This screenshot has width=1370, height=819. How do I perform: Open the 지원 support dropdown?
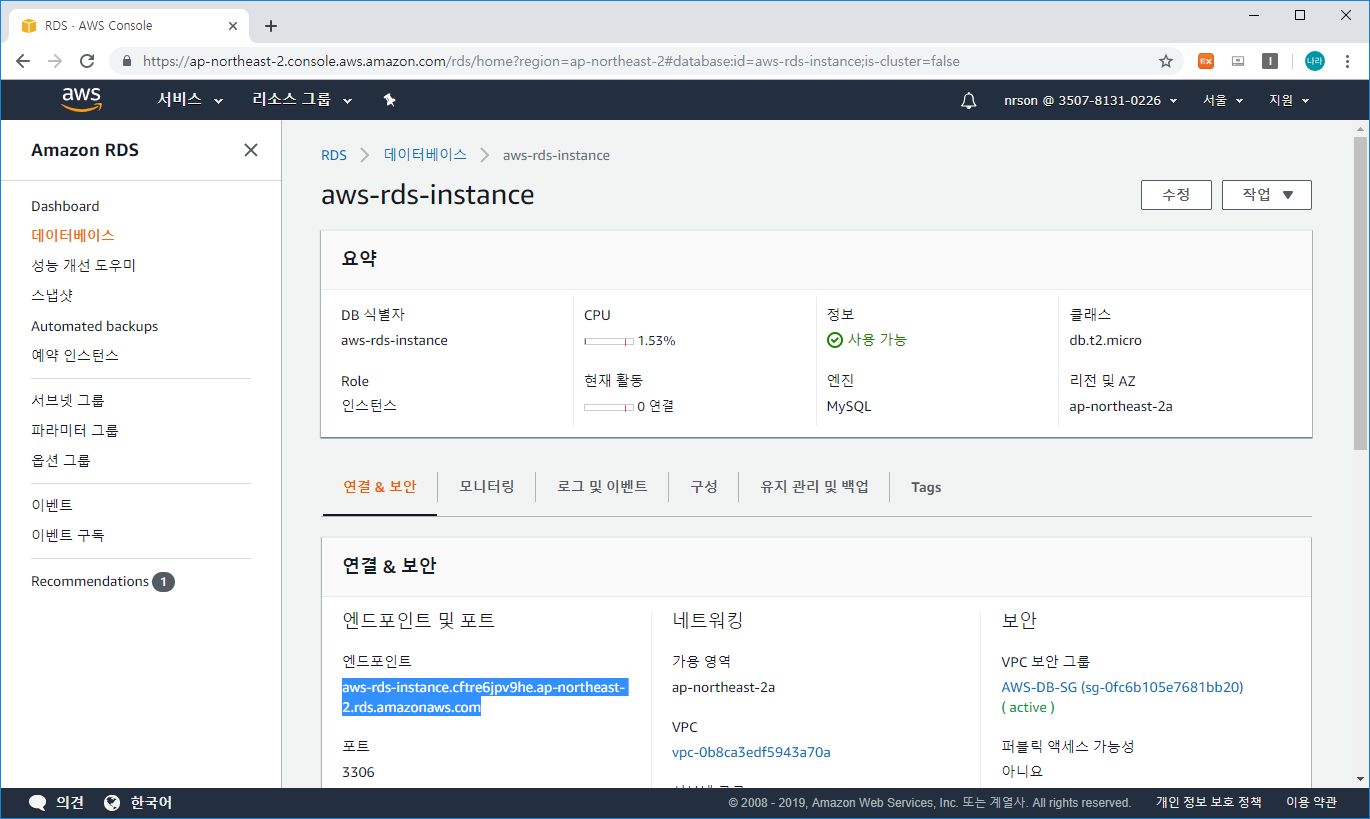[1289, 100]
